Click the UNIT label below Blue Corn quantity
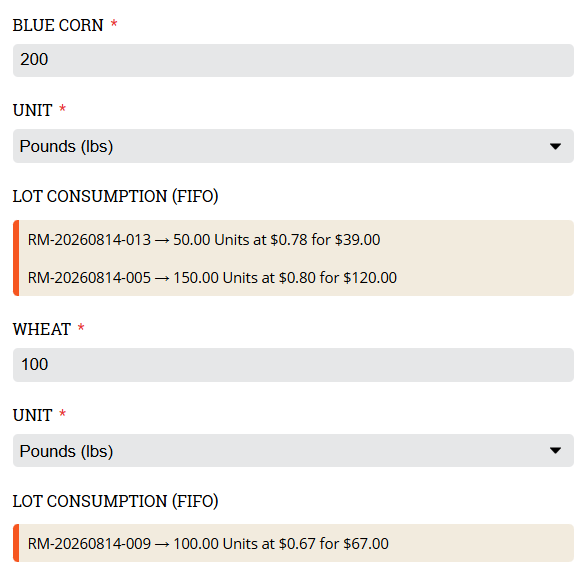The height and width of the screenshot is (577, 585). tap(32, 110)
